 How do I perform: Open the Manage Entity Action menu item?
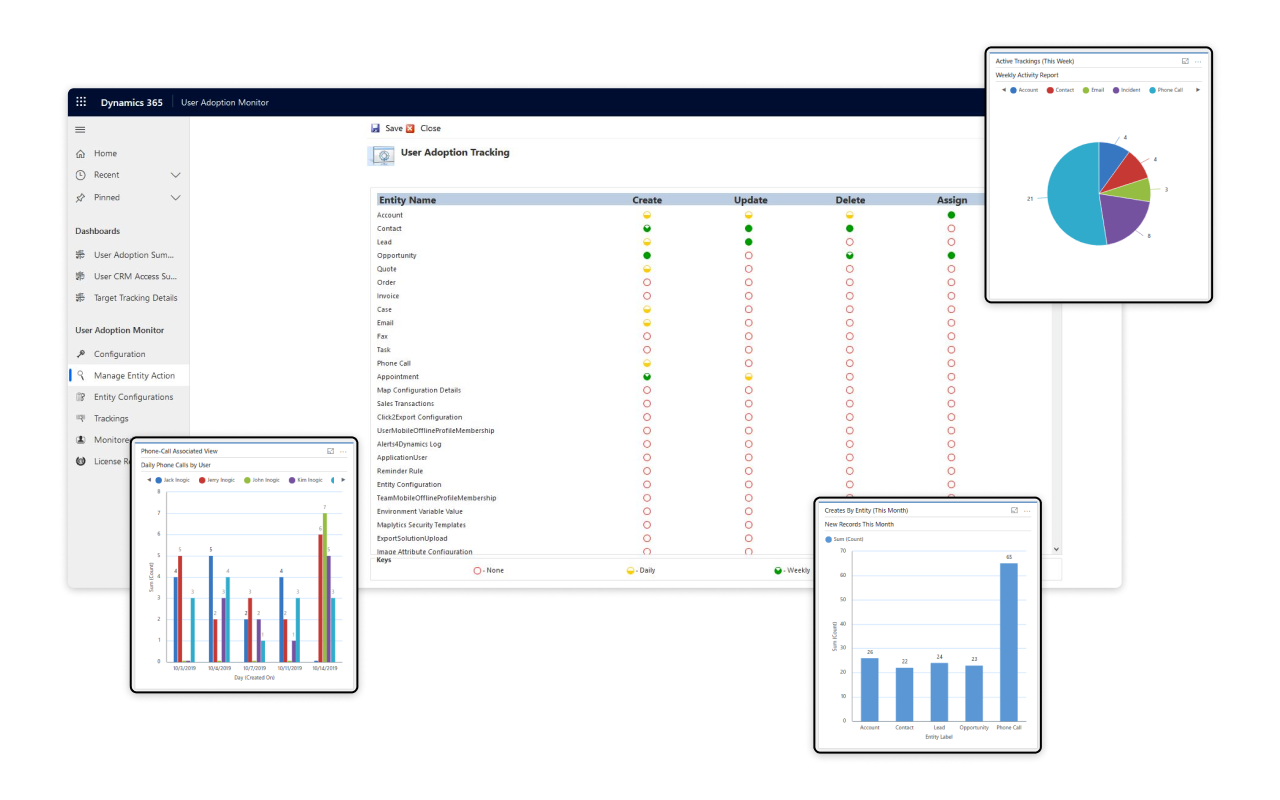[x=134, y=376]
